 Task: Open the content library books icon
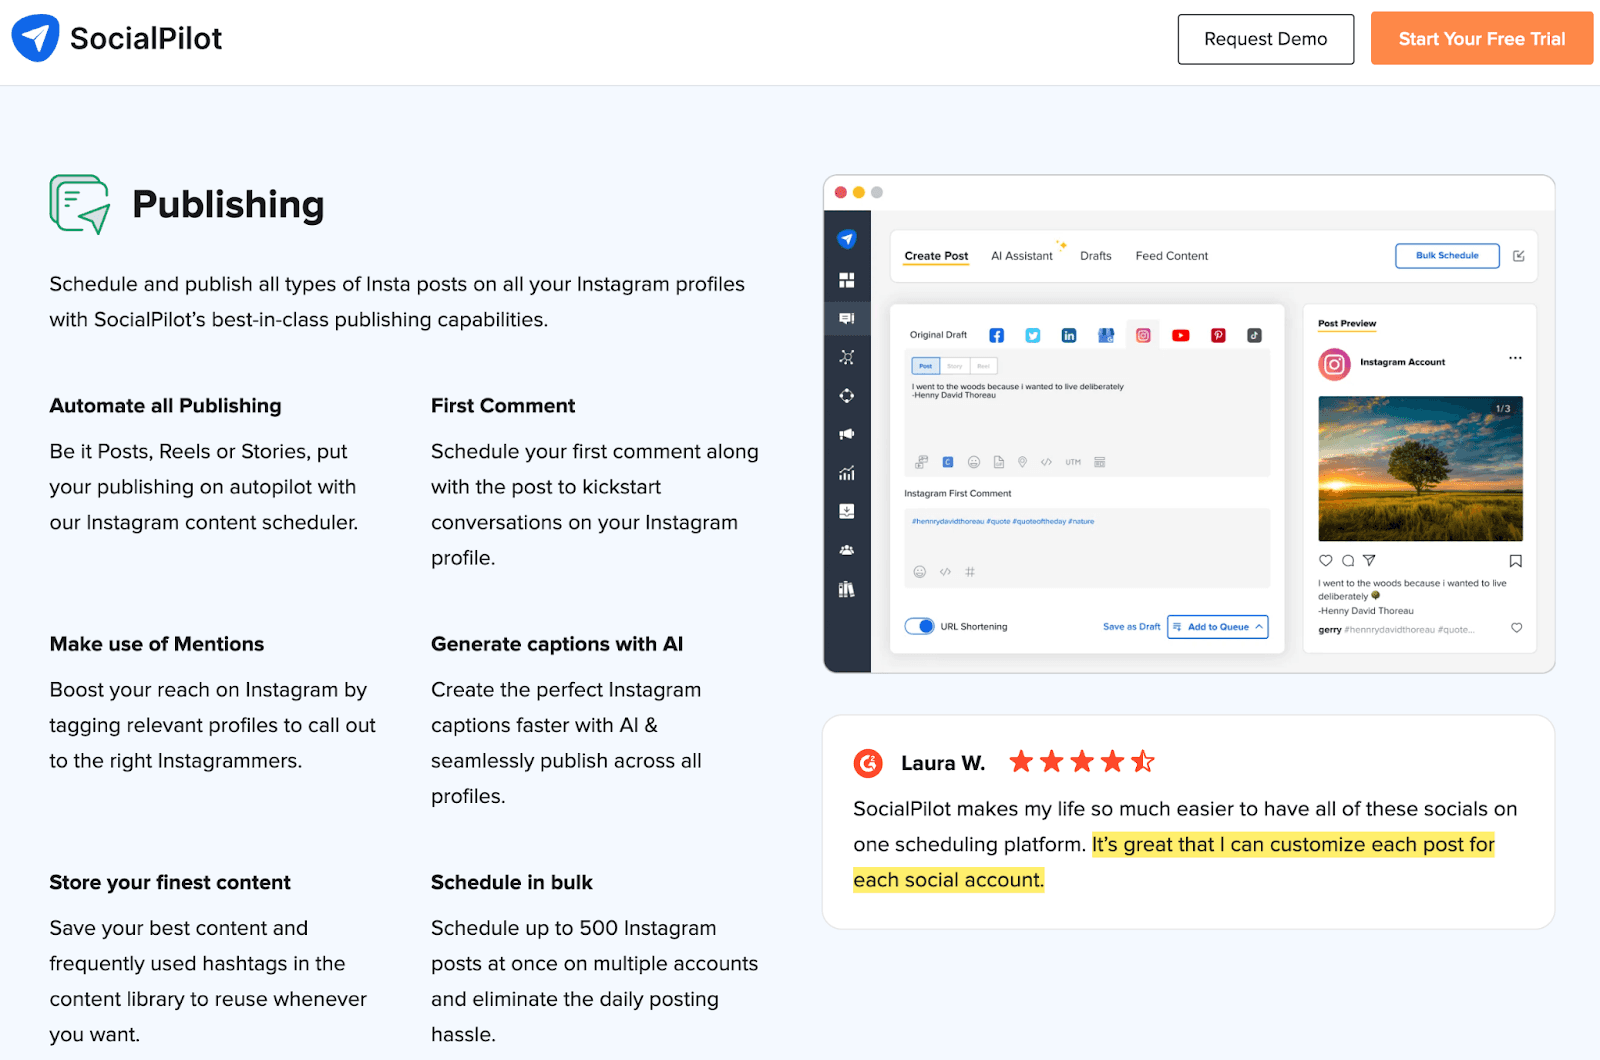(x=847, y=589)
